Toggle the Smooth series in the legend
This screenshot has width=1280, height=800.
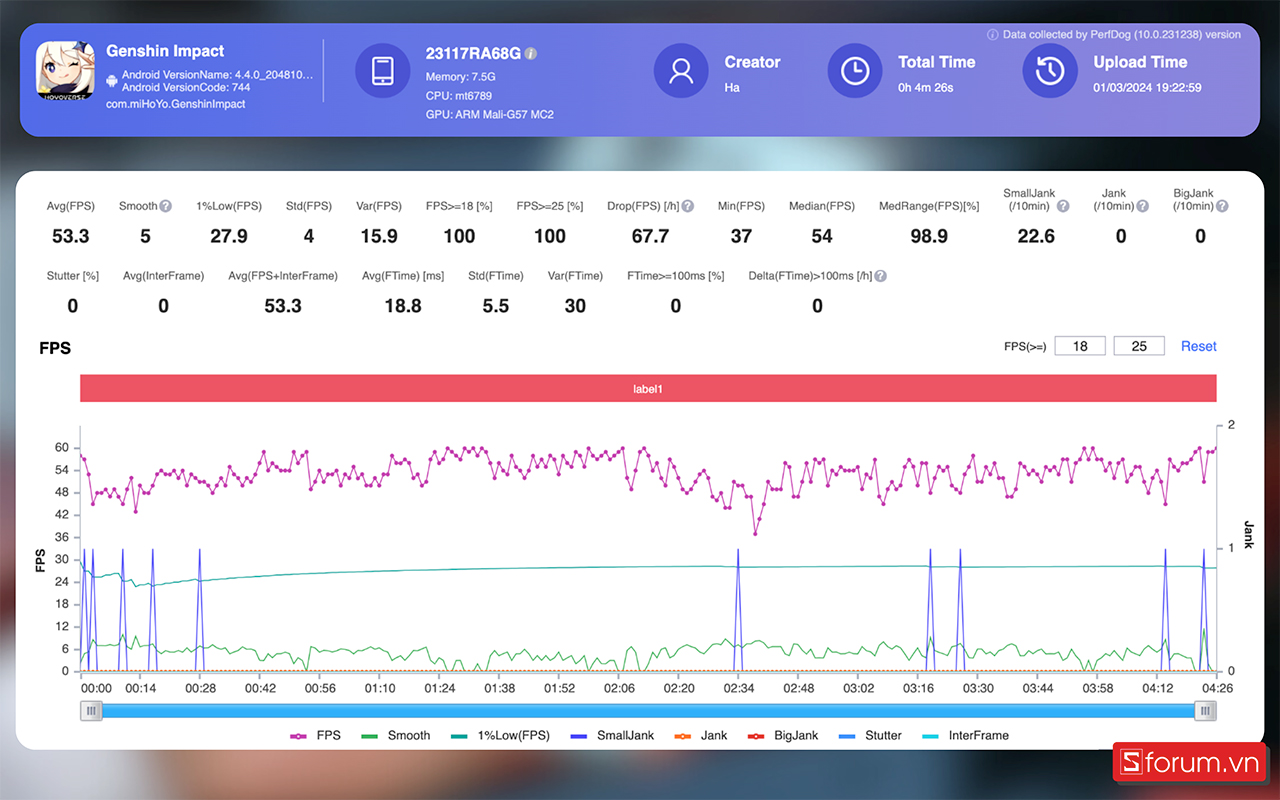[395, 735]
